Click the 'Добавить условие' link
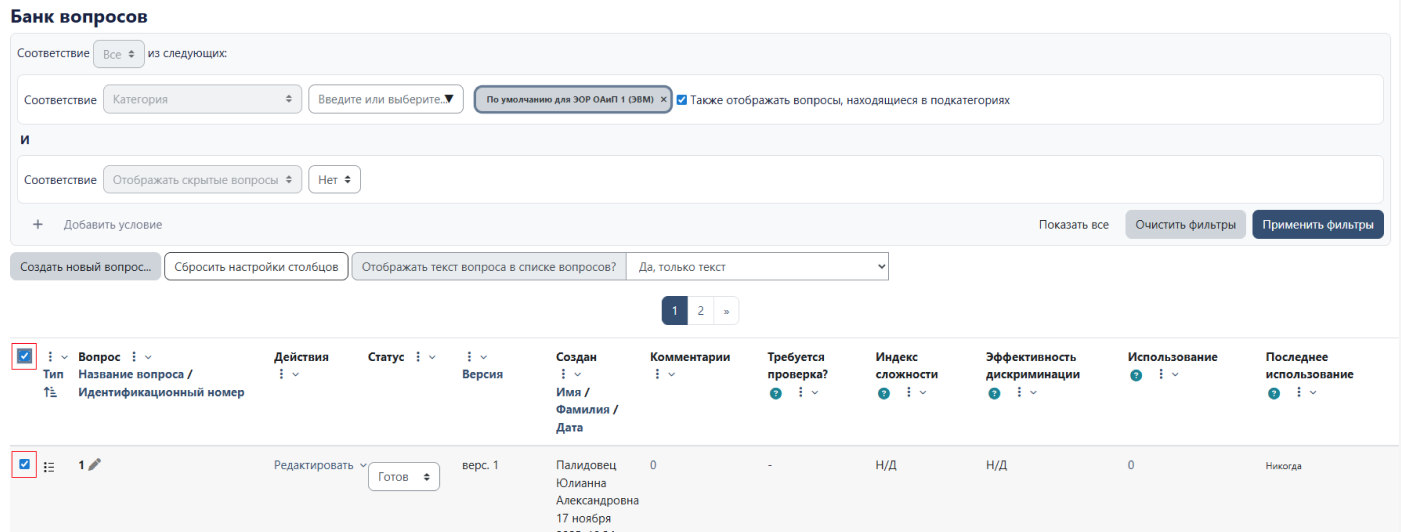 tap(113, 225)
